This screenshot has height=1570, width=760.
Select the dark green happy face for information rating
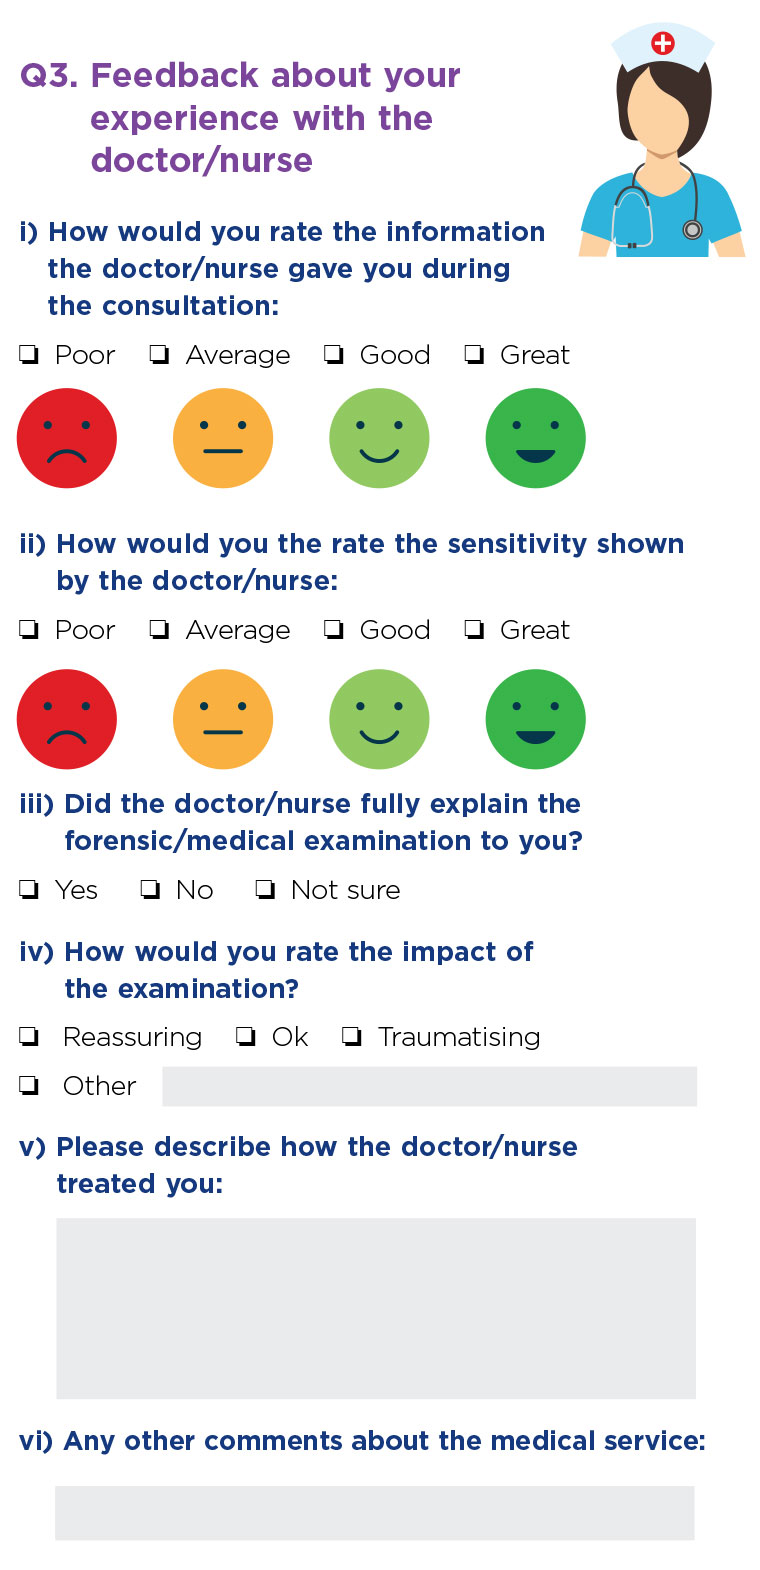tap(535, 438)
